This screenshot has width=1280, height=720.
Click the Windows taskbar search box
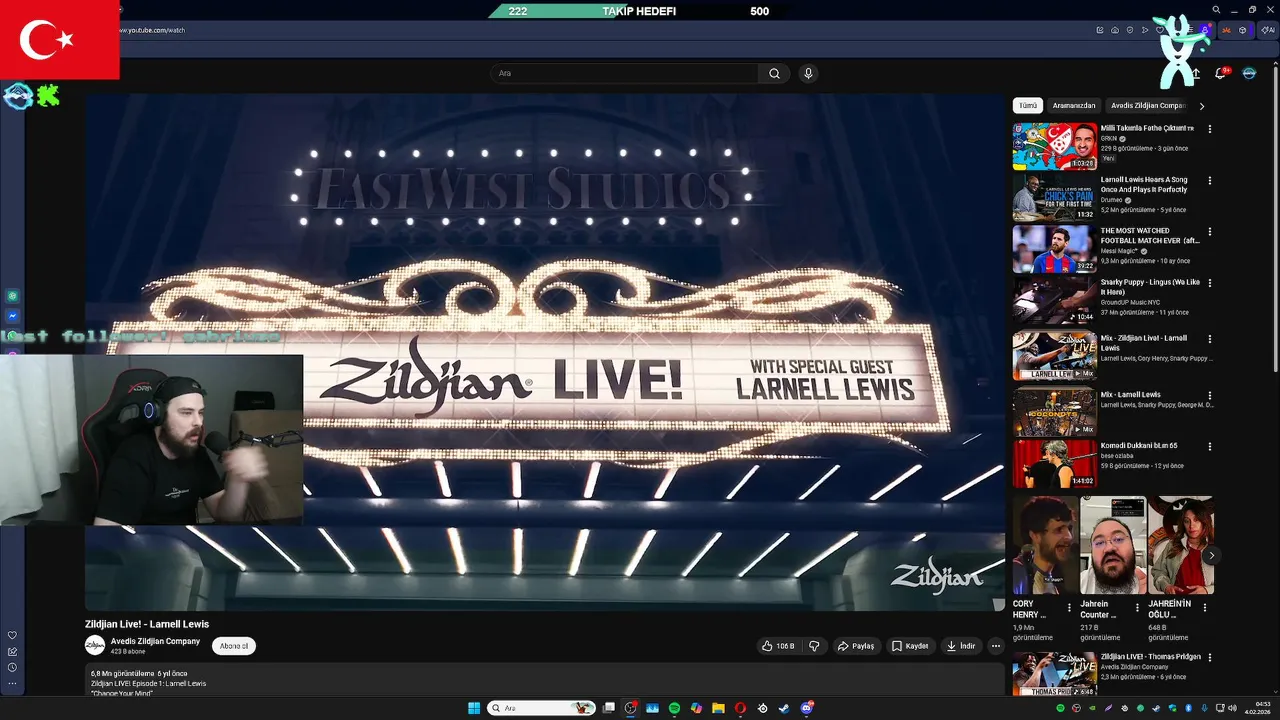click(542, 708)
